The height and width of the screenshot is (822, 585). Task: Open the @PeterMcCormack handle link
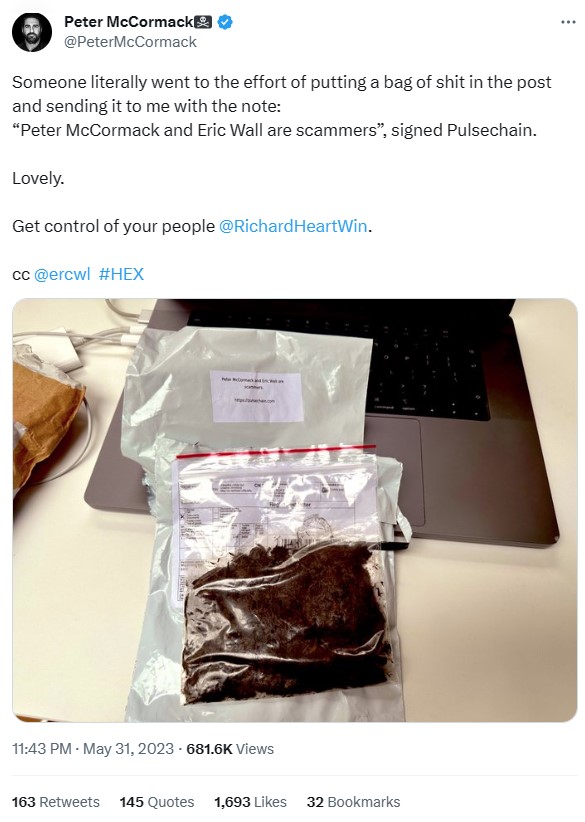coord(130,42)
